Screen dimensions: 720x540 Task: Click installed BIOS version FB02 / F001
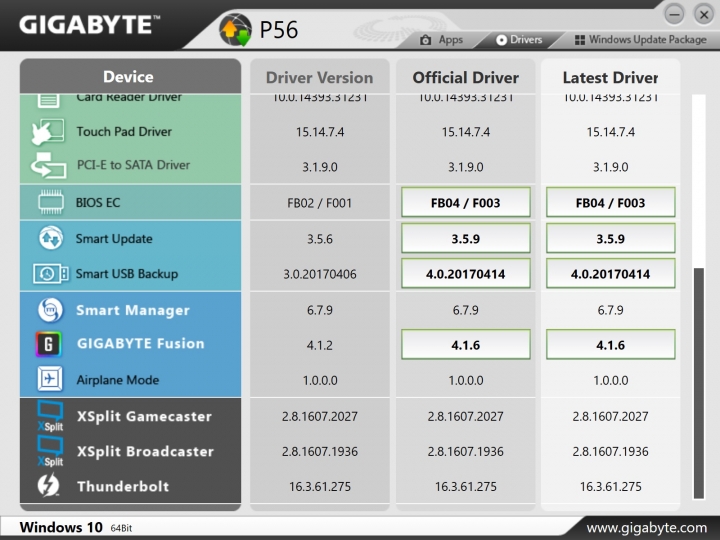[x=320, y=203]
